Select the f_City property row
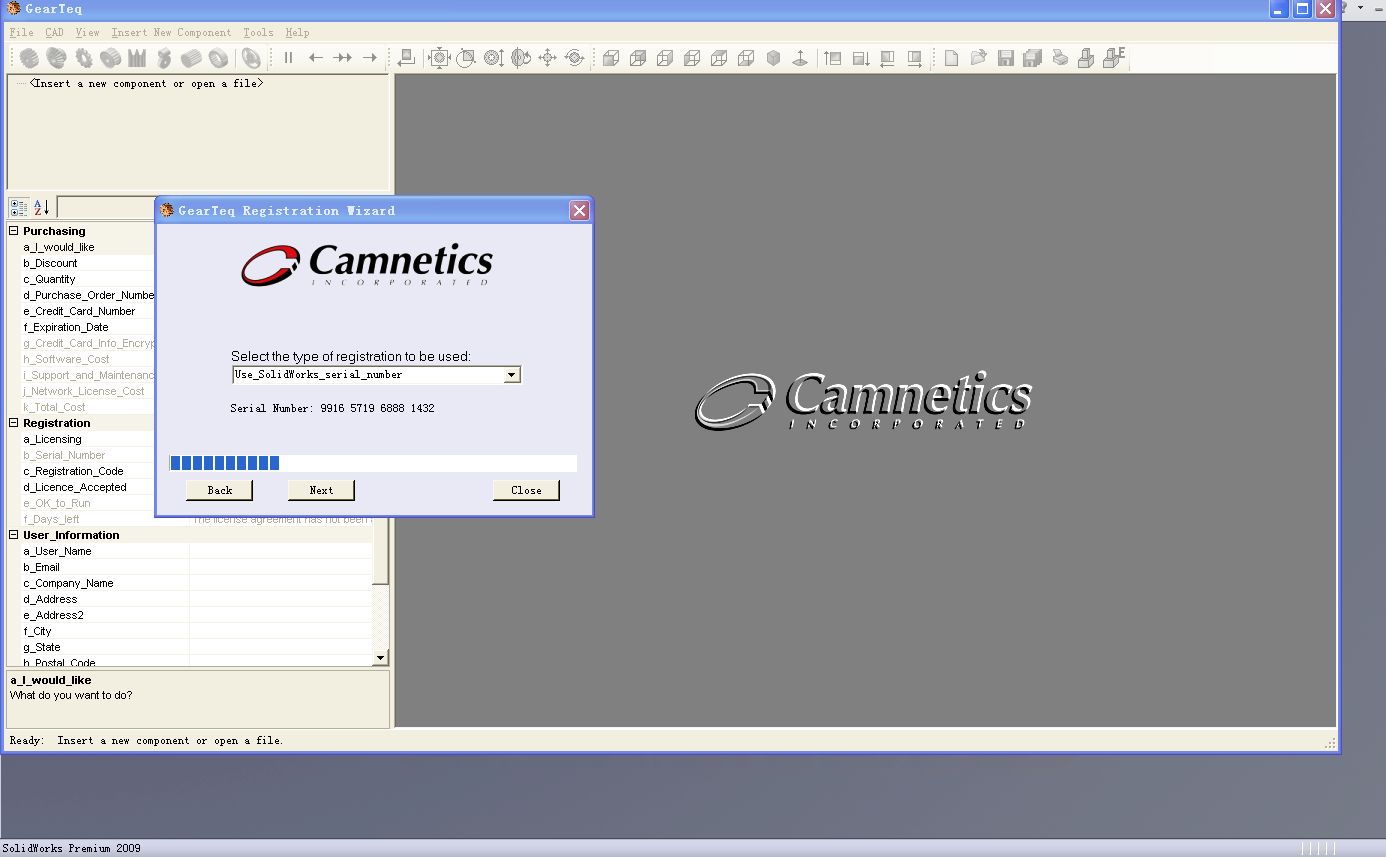 click(190, 631)
